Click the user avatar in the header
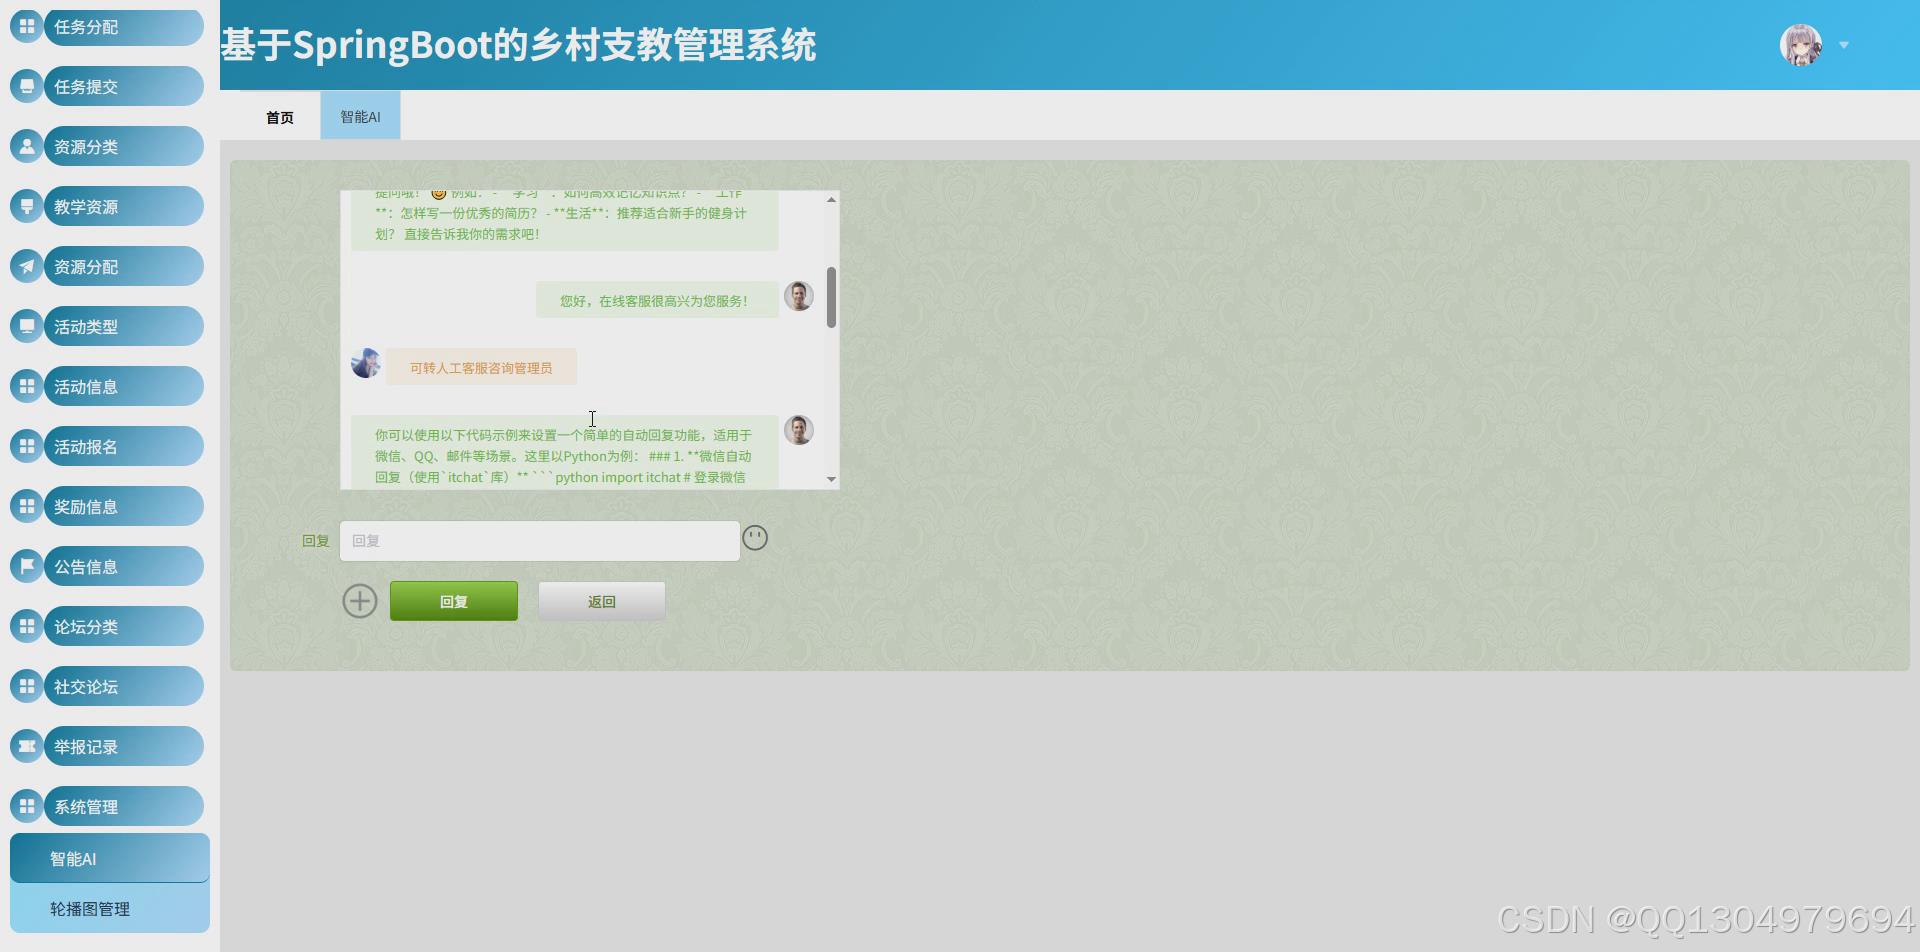This screenshot has width=1920, height=952. tap(1800, 44)
